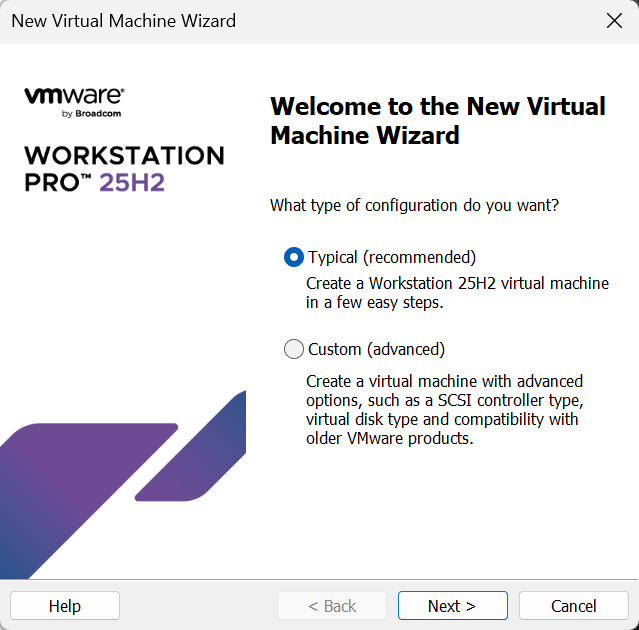Viewport: 639px width, 630px height.
Task: Click the 'What type of configuration do you want?' text
Action: coord(414,205)
